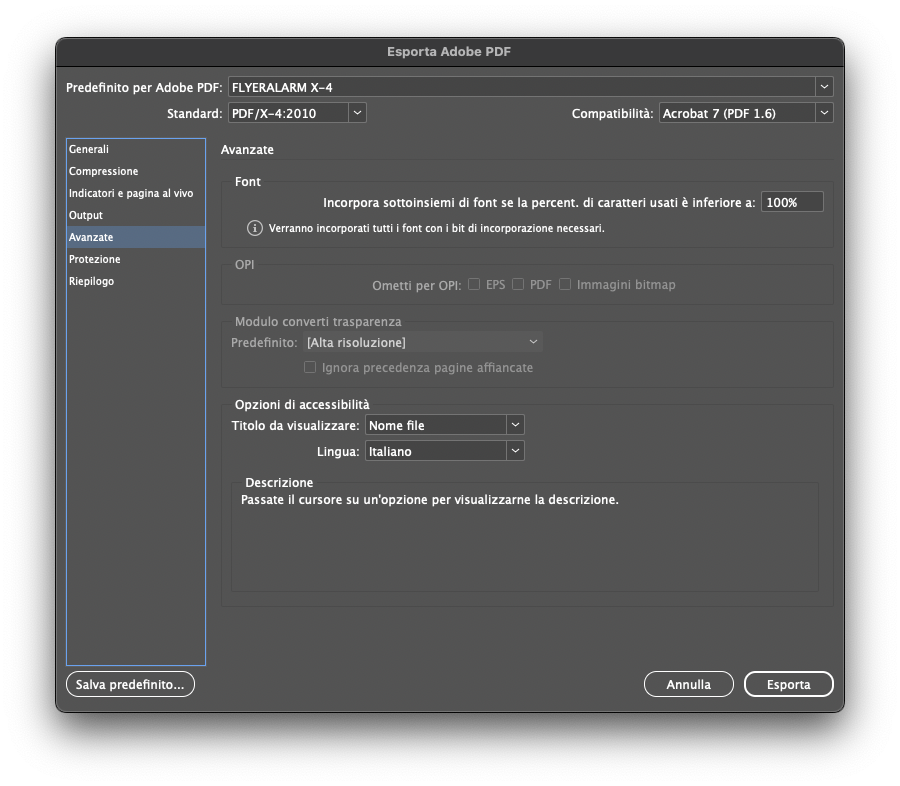Open the Predefinito per Adobe PDF dropdown
This screenshot has height=786, width=900.
click(x=530, y=87)
